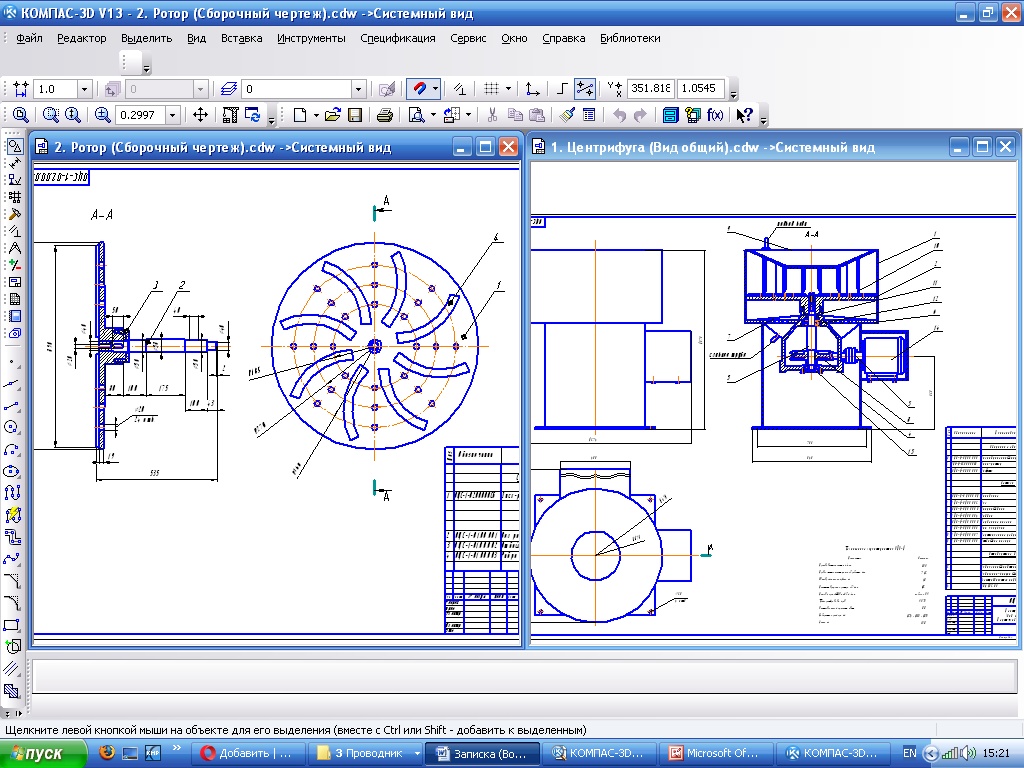This screenshot has height=768, width=1024.
Task: Switch to the Geometry panel
Action: 14,146
